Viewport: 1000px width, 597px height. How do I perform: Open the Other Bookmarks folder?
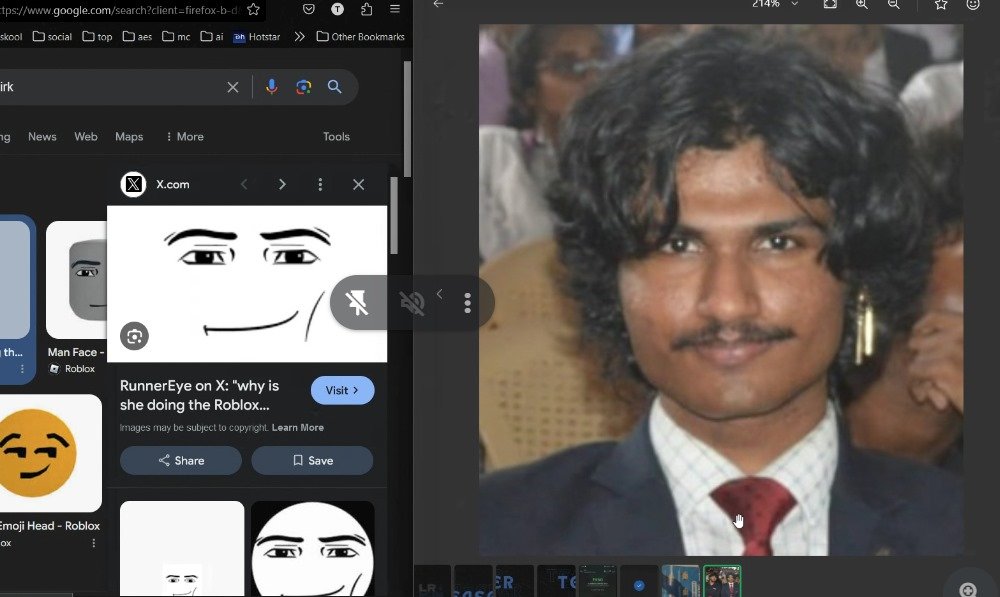pyautogui.click(x=360, y=36)
